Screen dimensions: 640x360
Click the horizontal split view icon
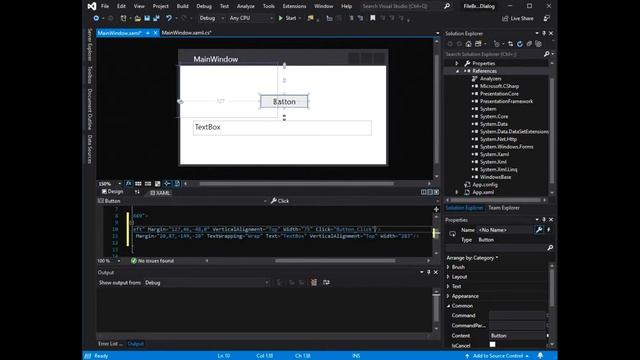point(430,192)
